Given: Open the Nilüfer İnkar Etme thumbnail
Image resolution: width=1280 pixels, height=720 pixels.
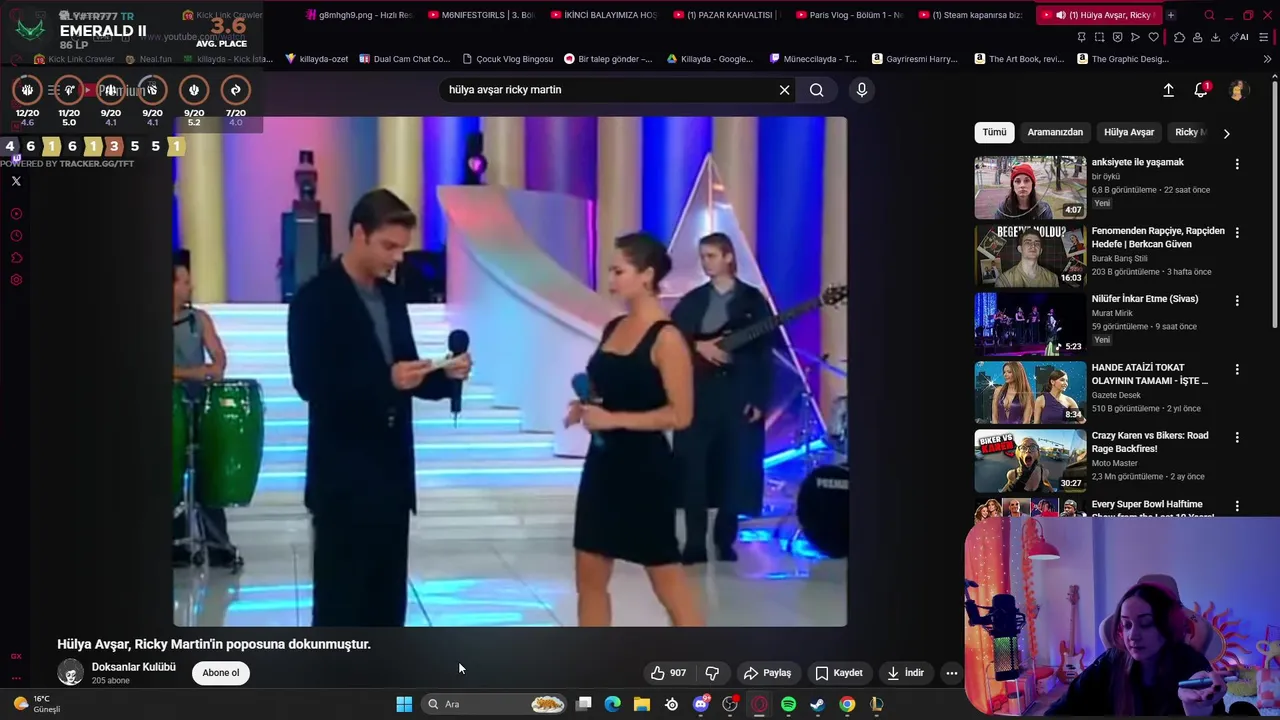Looking at the screenshot, I should [x=1030, y=324].
